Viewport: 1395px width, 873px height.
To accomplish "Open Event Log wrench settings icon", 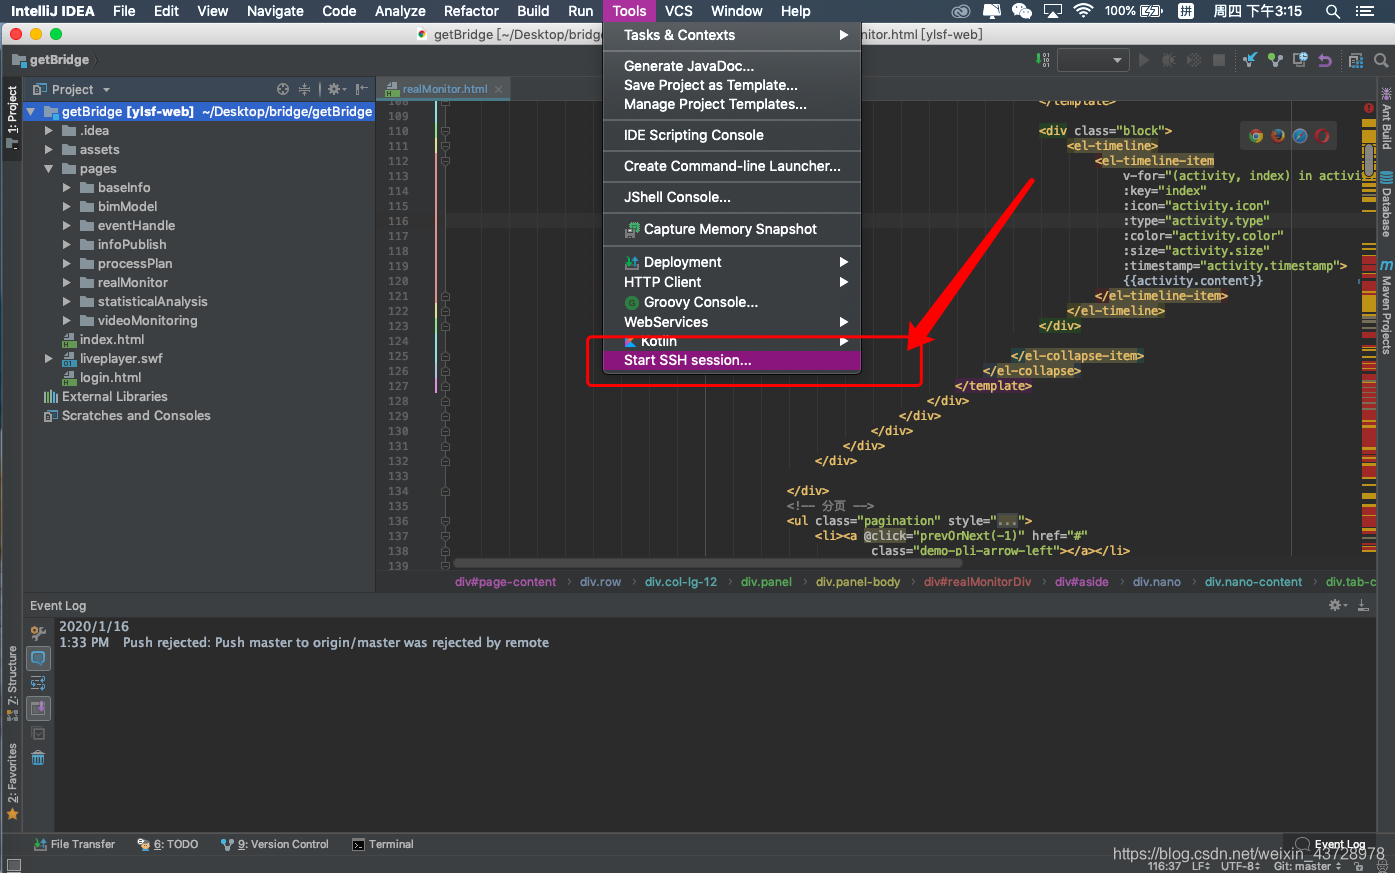I will [38, 633].
